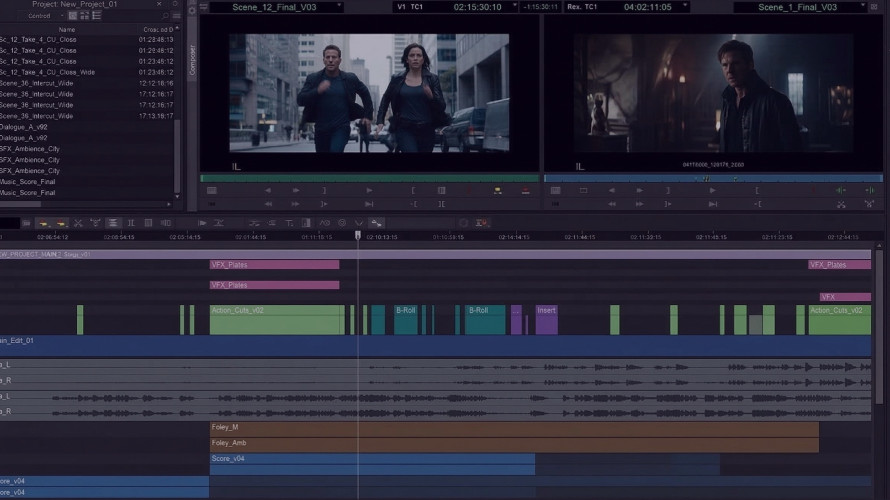Click first green trim icon under record monitor
890x500 pixels.
click(x=841, y=191)
